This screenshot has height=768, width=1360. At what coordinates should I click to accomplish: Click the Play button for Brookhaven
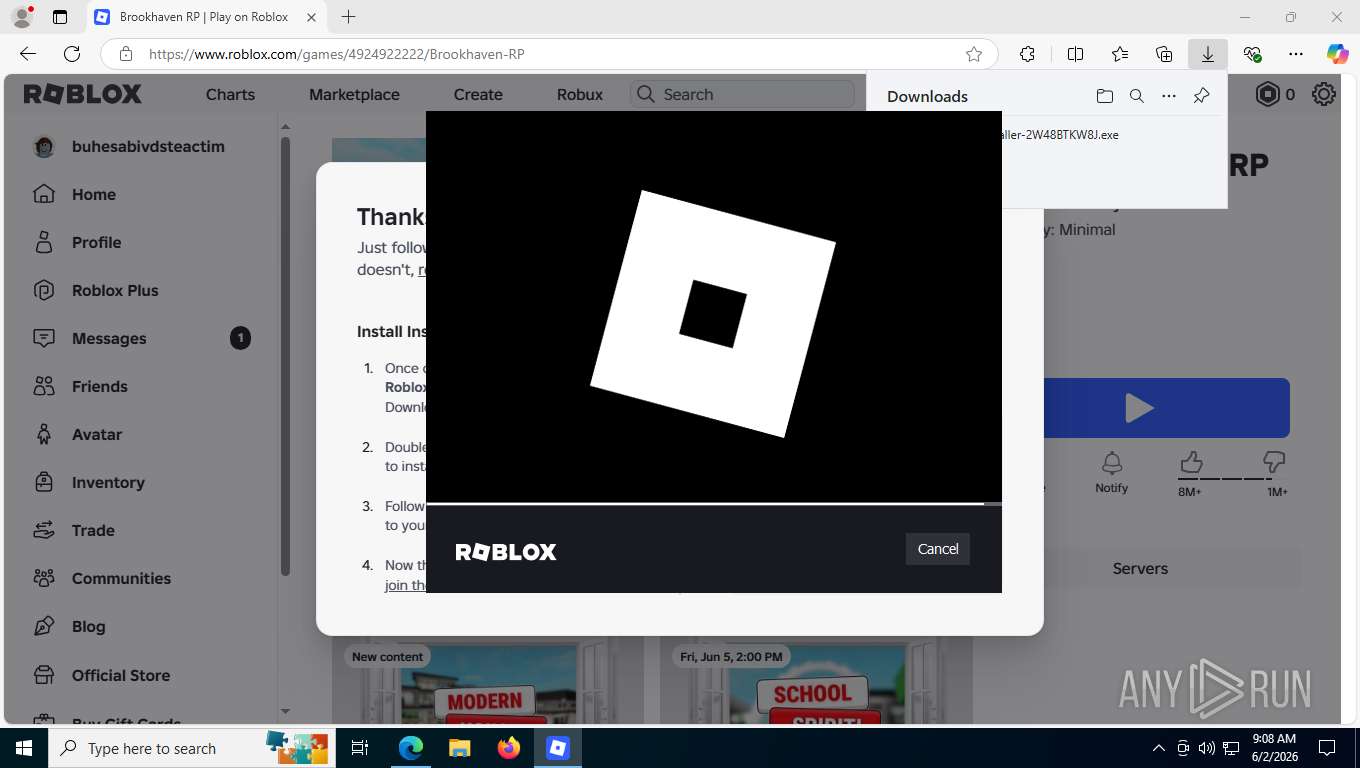tap(1138, 408)
